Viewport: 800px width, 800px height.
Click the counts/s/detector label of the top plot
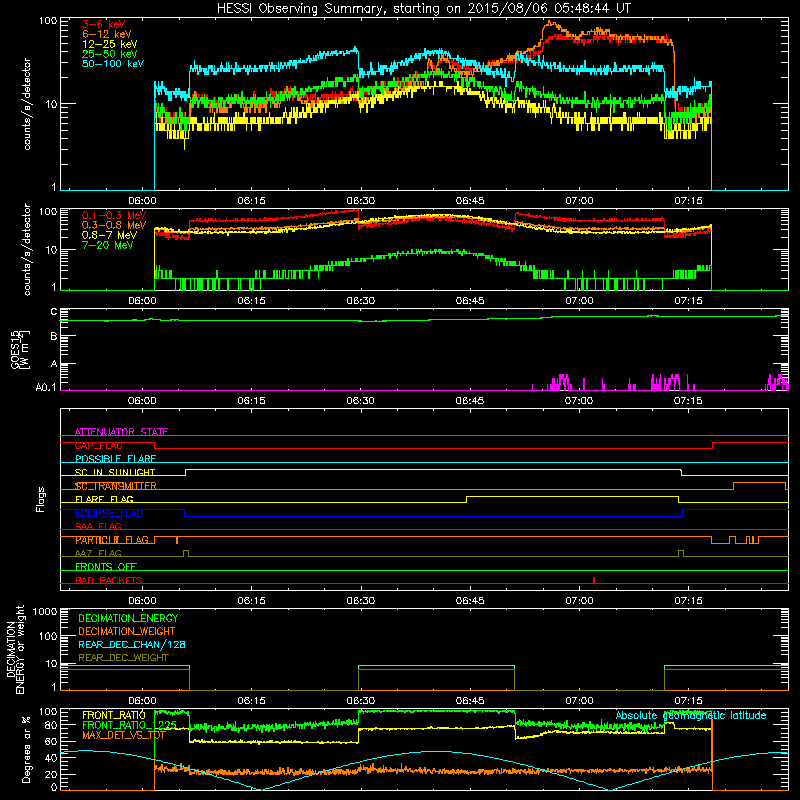coord(27,104)
